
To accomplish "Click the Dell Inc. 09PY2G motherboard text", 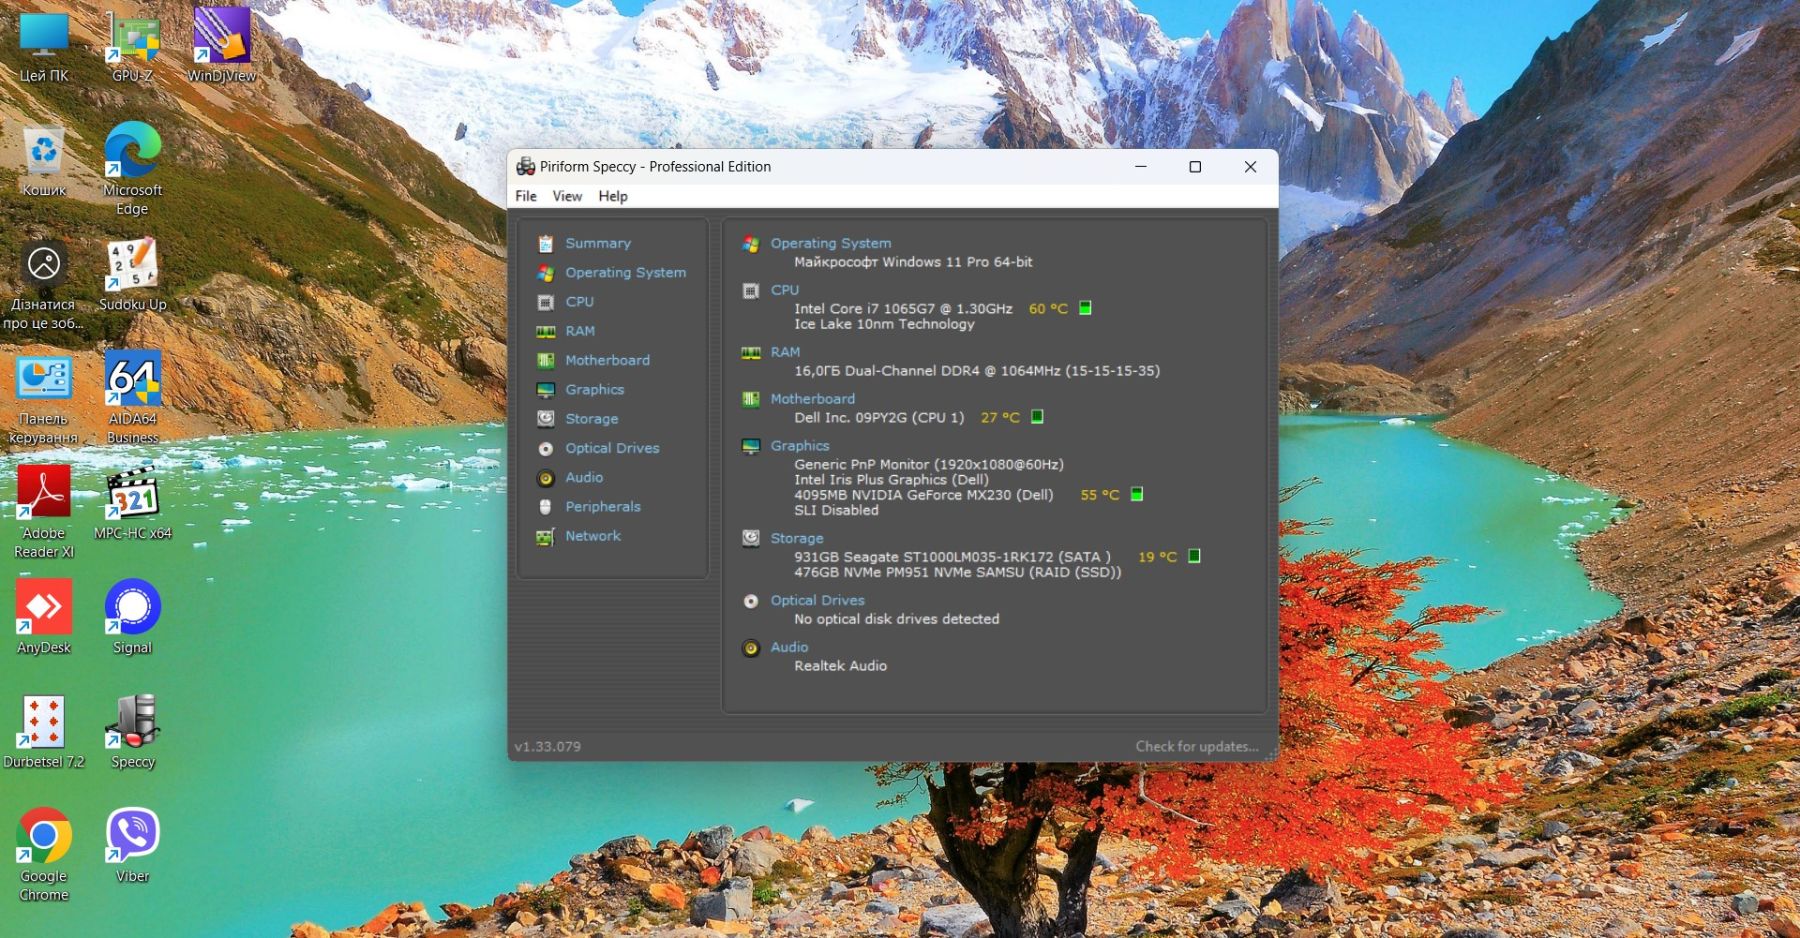I will point(879,417).
